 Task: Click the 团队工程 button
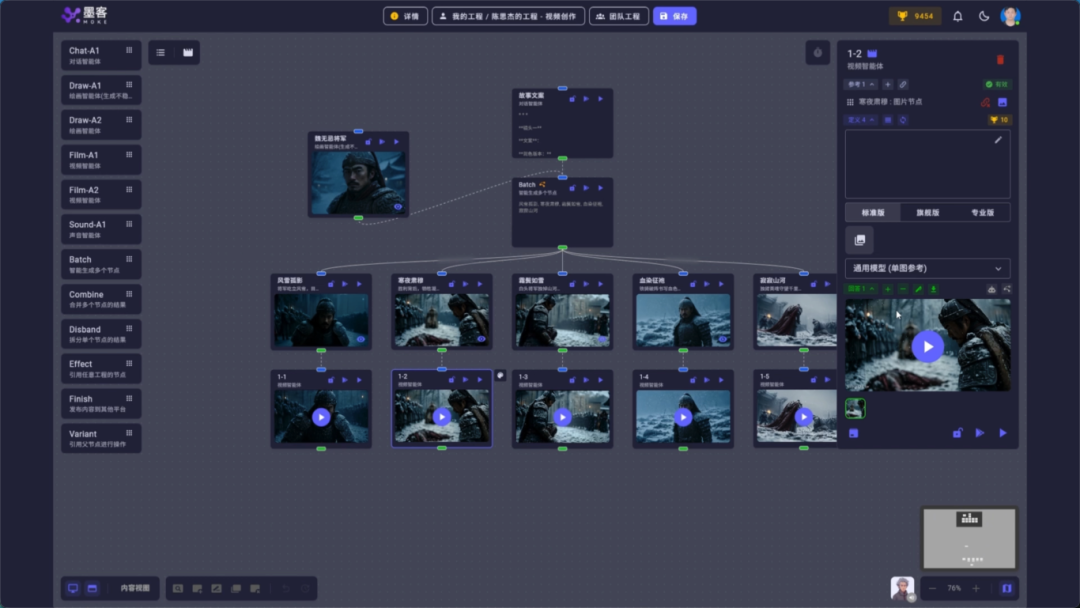619,16
